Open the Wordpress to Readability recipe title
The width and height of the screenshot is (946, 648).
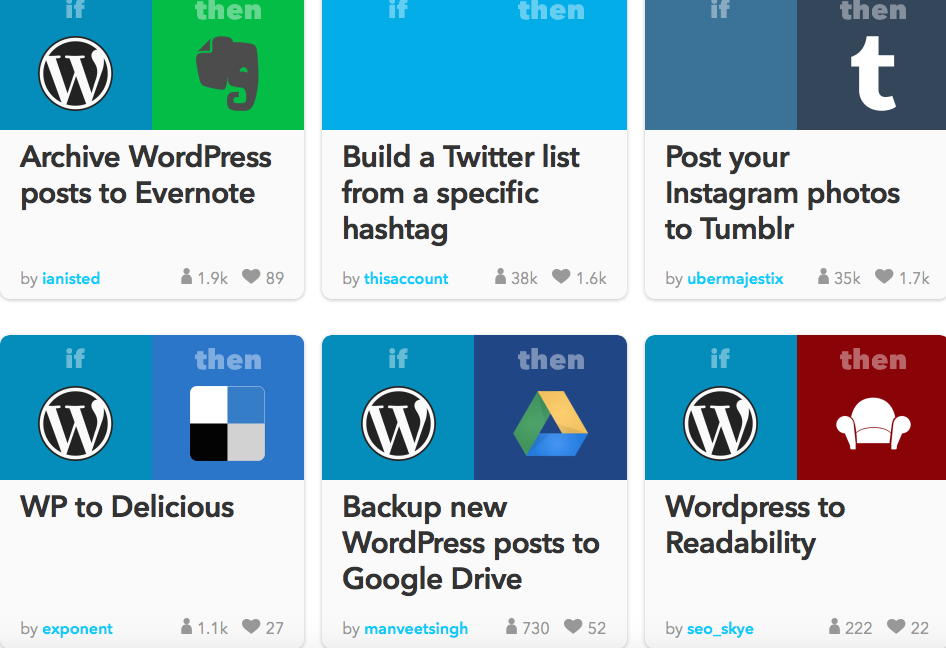pos(755,525)
